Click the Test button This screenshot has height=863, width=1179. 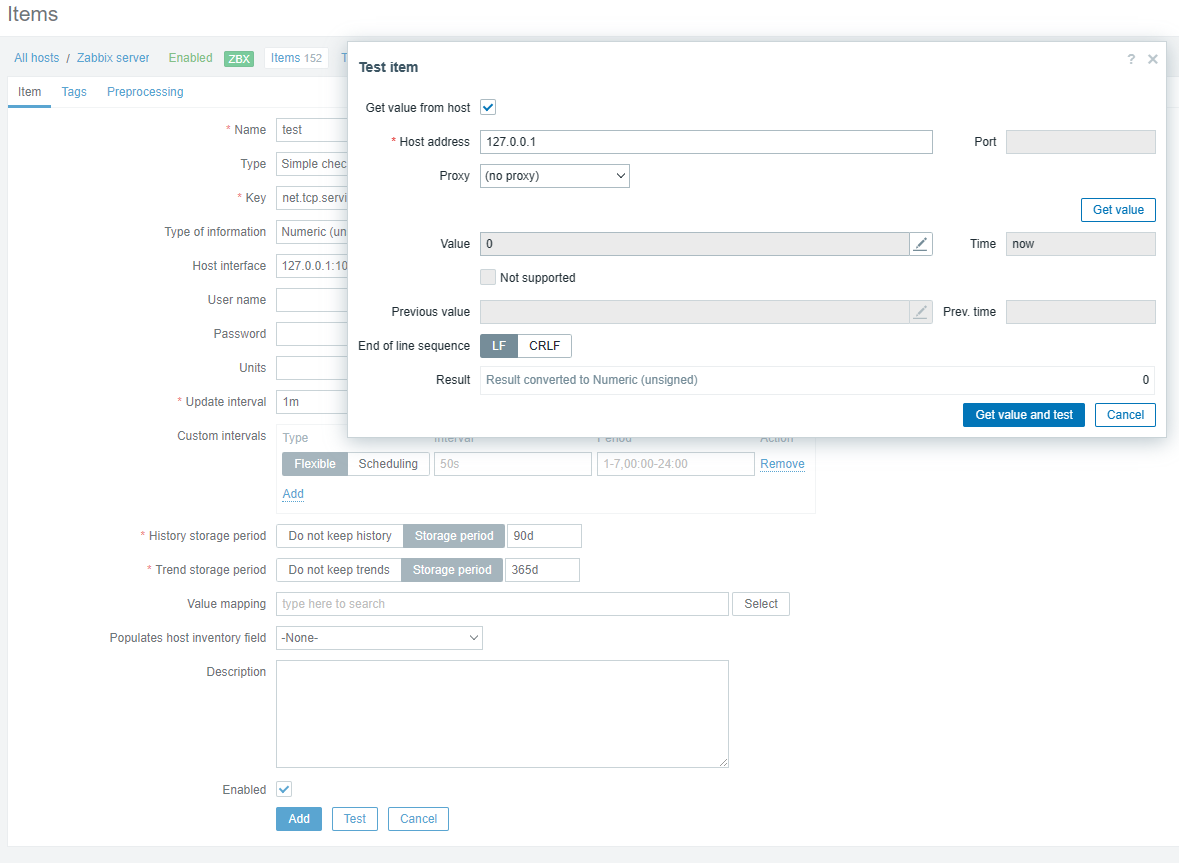click(x=354, y=819)
